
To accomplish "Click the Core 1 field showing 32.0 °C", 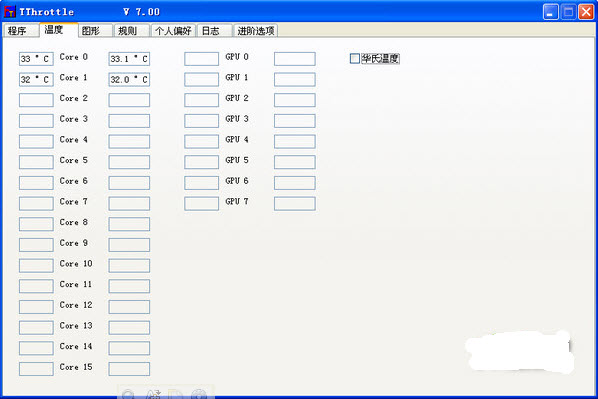I will click(129, 79).
